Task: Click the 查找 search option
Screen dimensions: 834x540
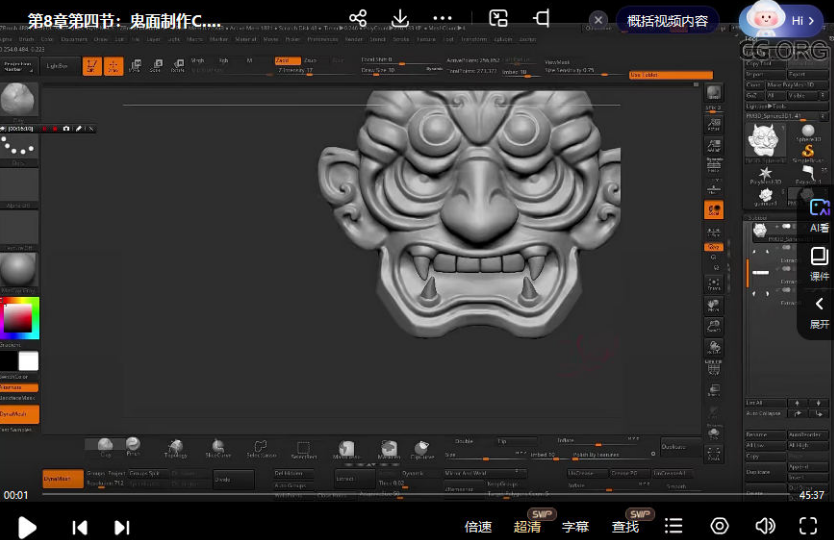Action: 625,527
